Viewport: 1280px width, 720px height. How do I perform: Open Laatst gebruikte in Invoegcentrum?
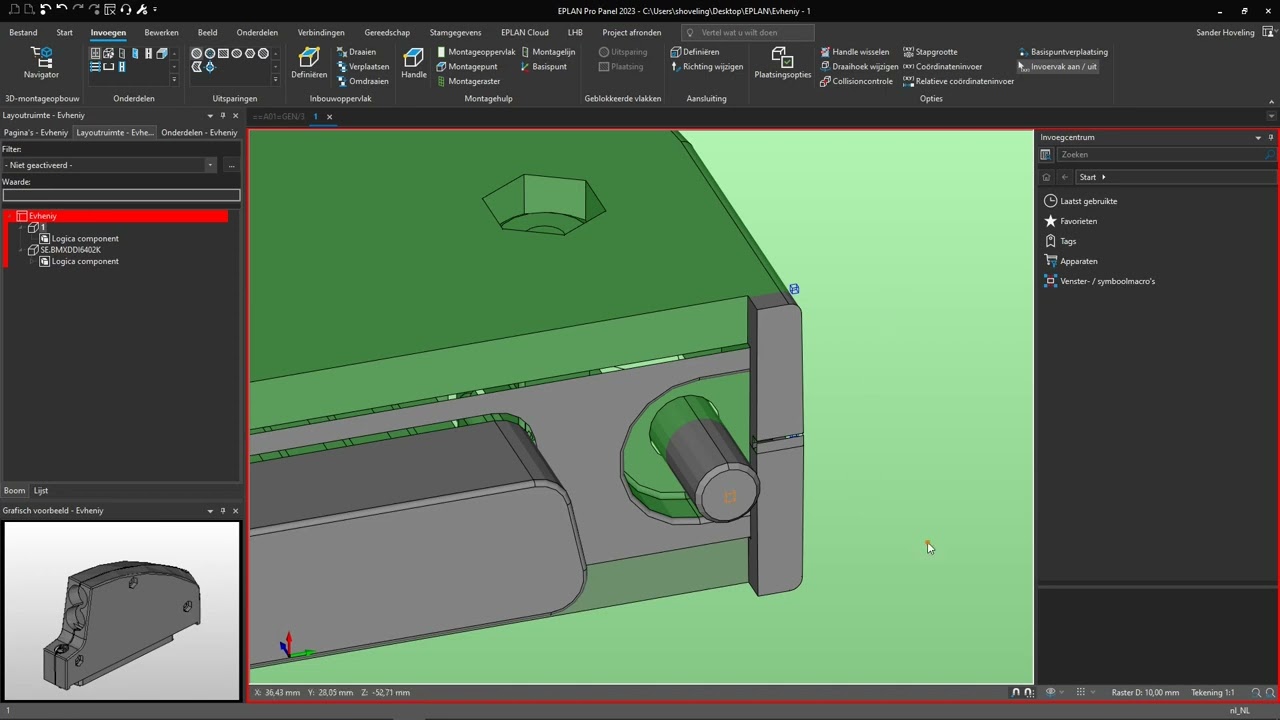click(x=1080, y=201)
